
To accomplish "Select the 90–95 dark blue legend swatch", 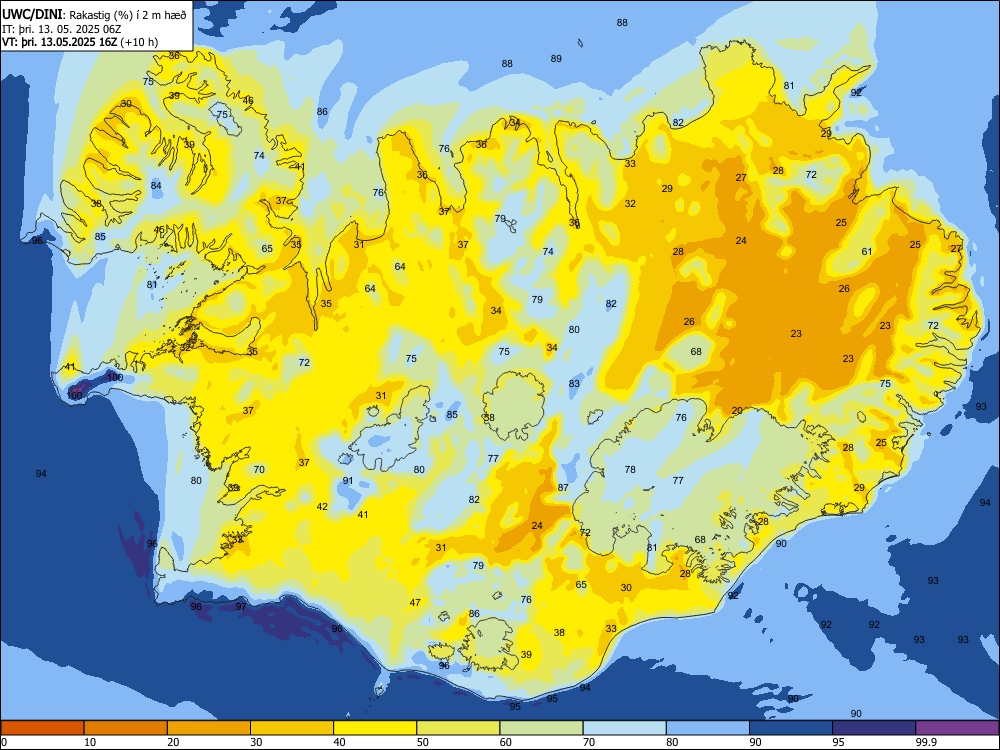I will [x=791, y=728].
